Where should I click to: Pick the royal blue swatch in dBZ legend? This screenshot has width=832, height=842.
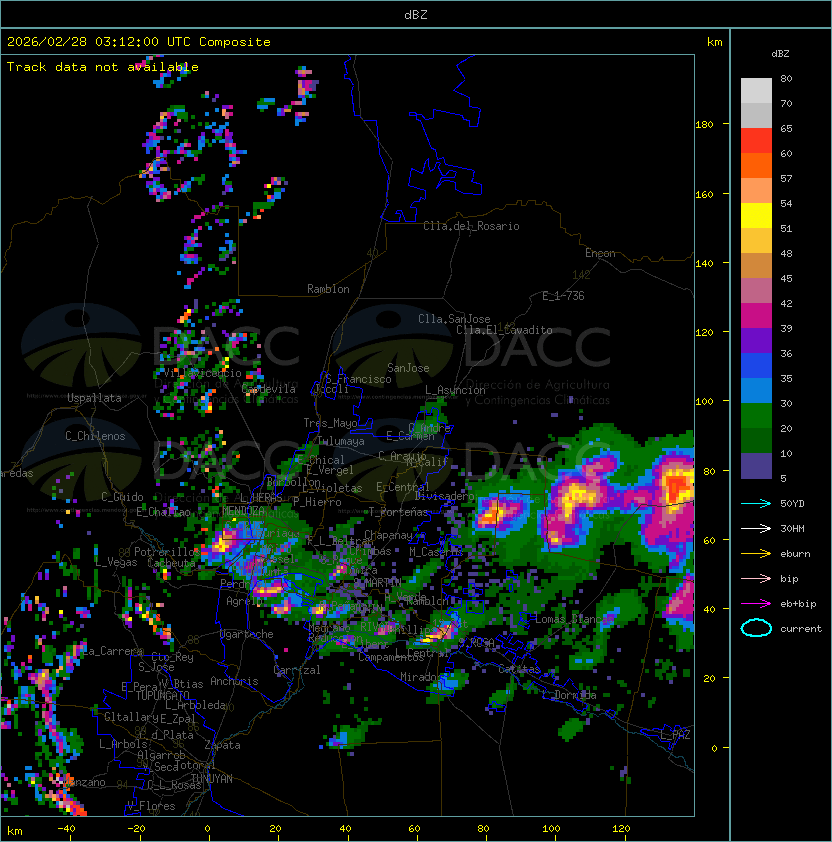coord(756,366)
